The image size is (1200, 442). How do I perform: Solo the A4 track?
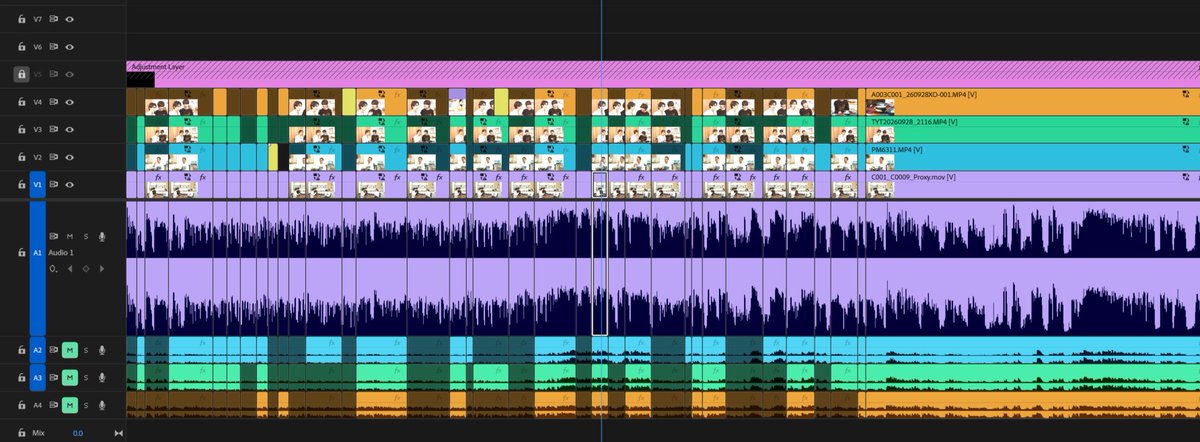pyautogui.click(x=86, y=405)
